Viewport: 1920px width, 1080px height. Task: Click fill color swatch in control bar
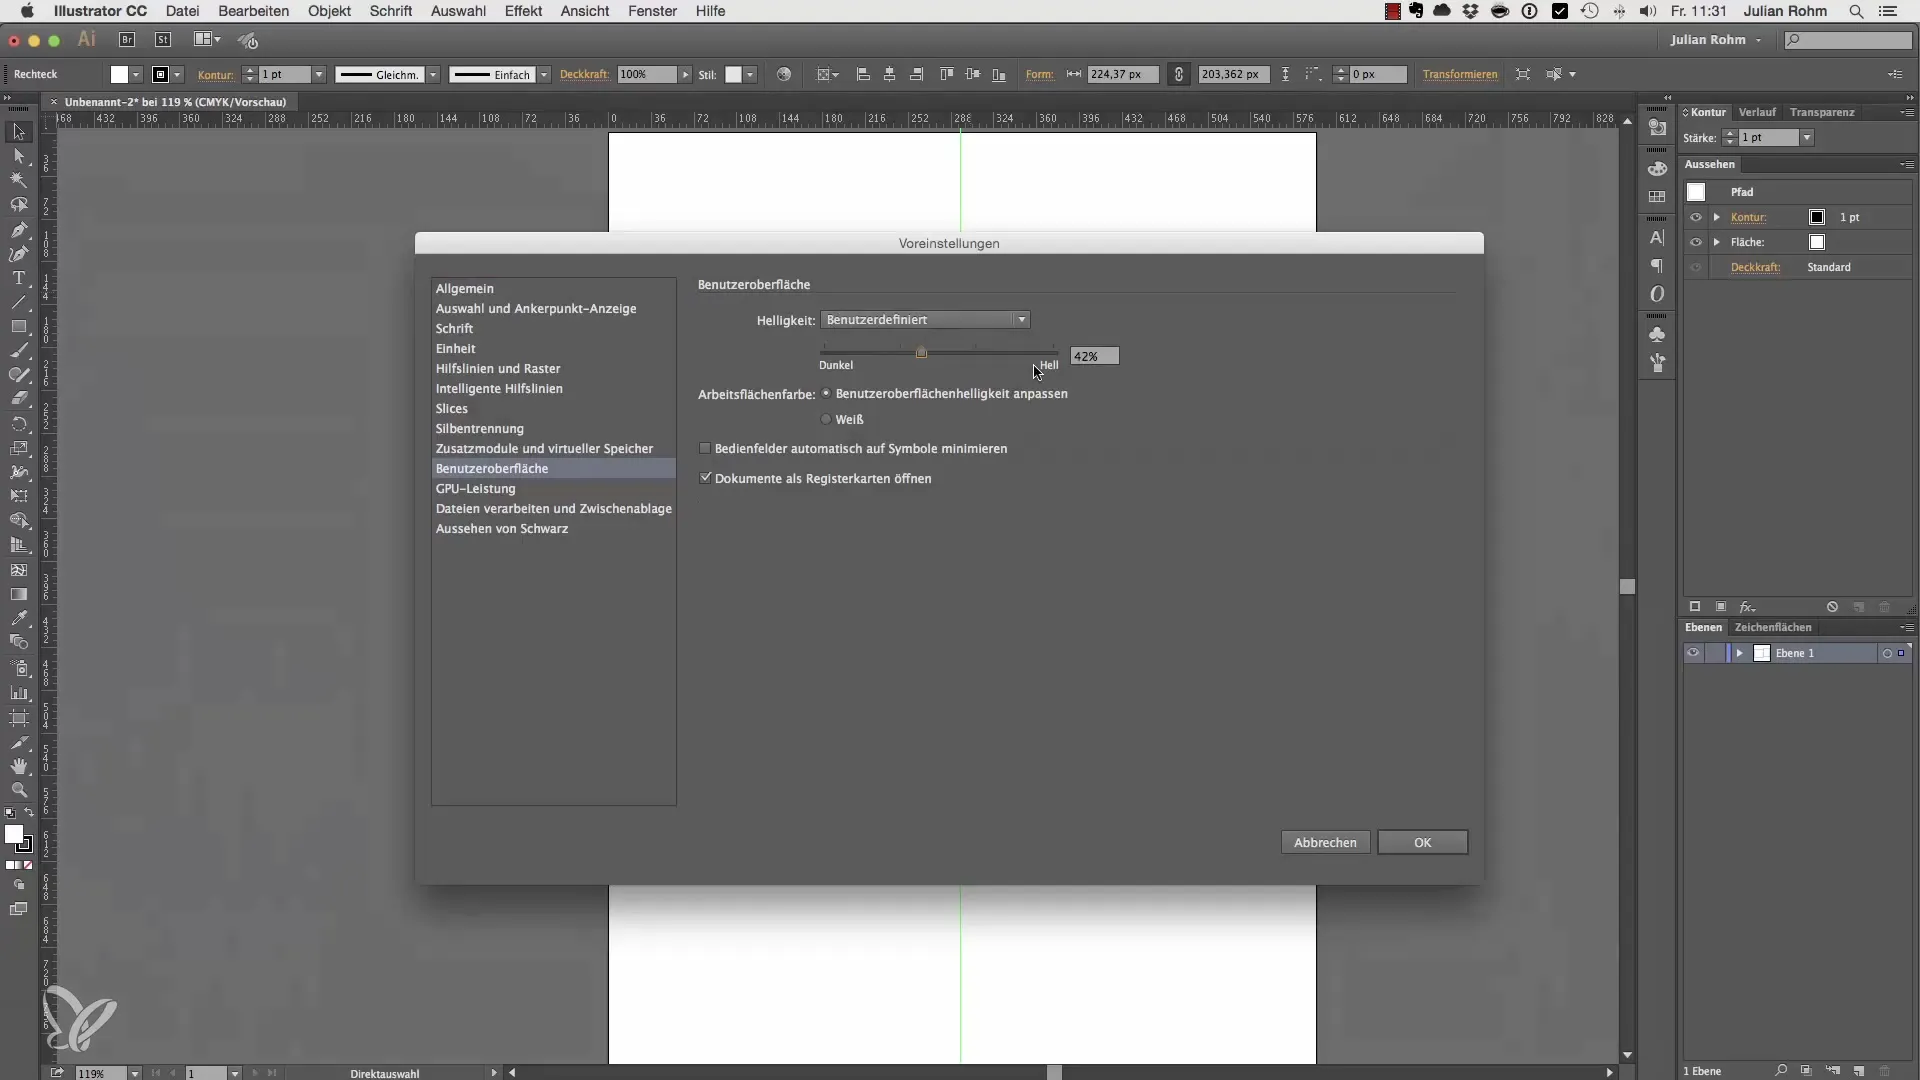(119, 74)
